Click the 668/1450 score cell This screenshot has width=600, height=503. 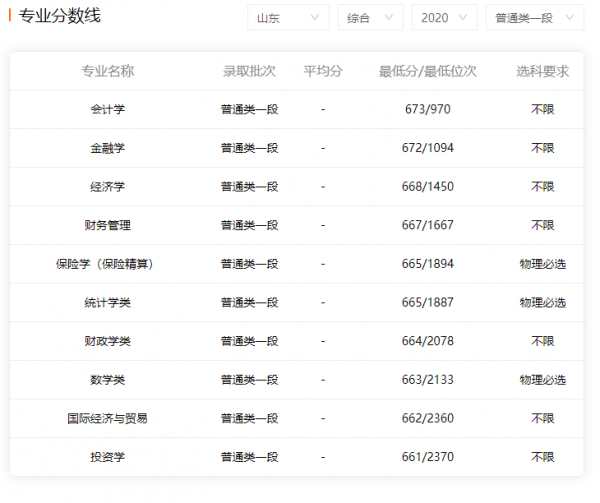click(427, 187)
